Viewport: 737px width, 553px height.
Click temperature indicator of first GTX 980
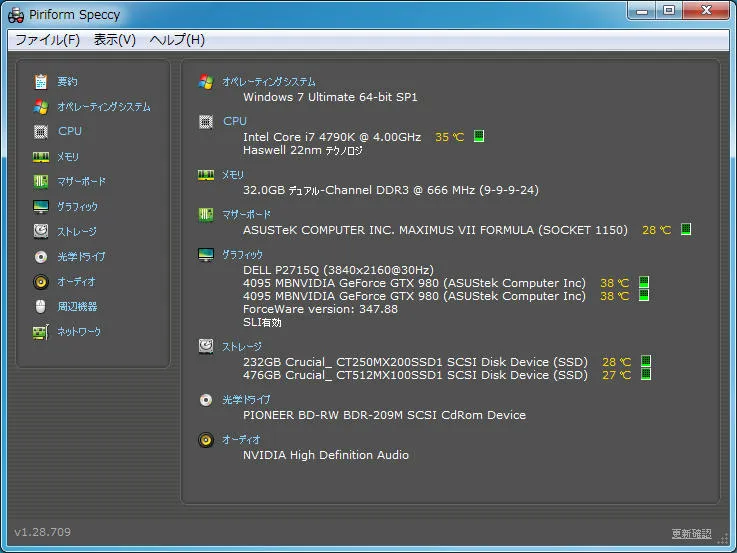pos(644,282)
